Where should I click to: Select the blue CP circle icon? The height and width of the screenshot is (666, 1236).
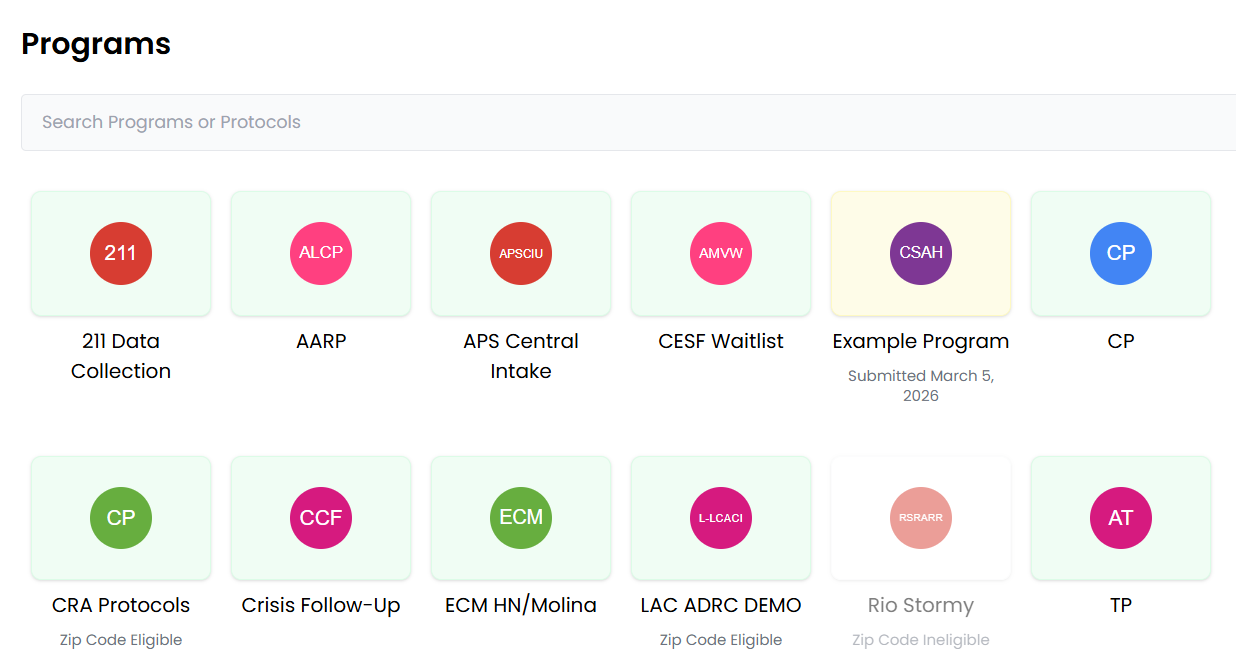(x=1121, y=253)
